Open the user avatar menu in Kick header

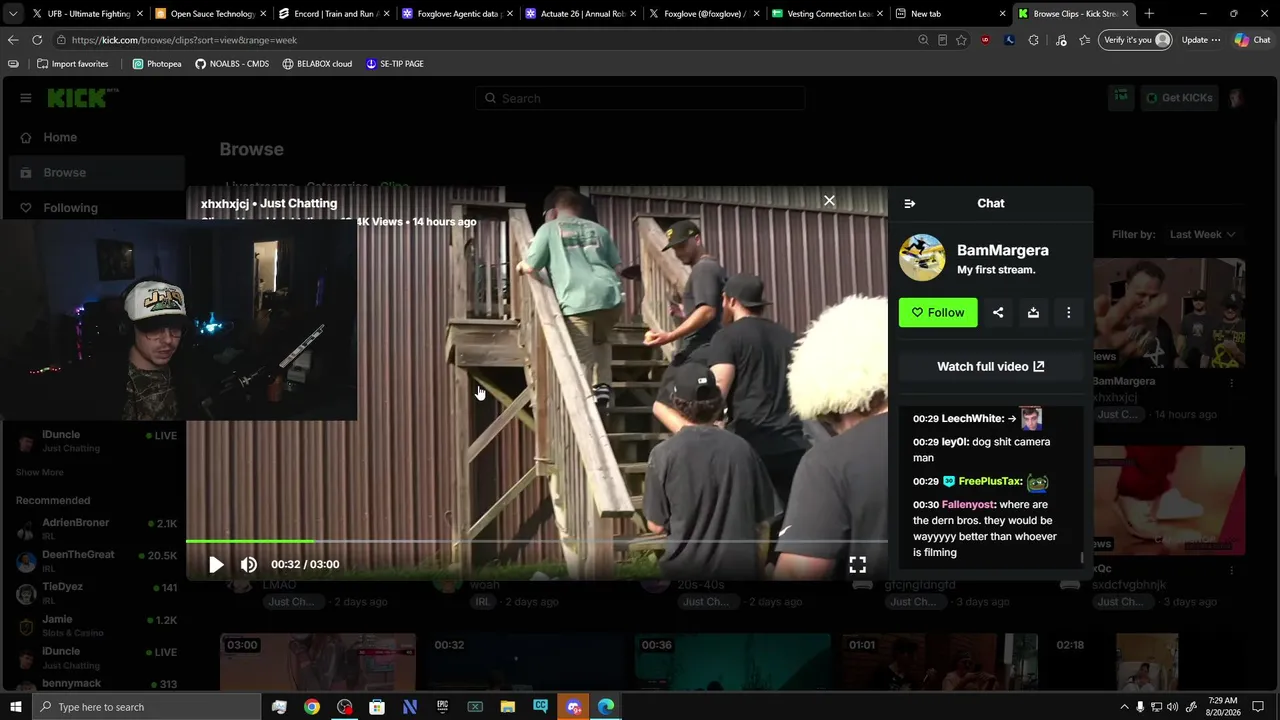point(1236,98)
